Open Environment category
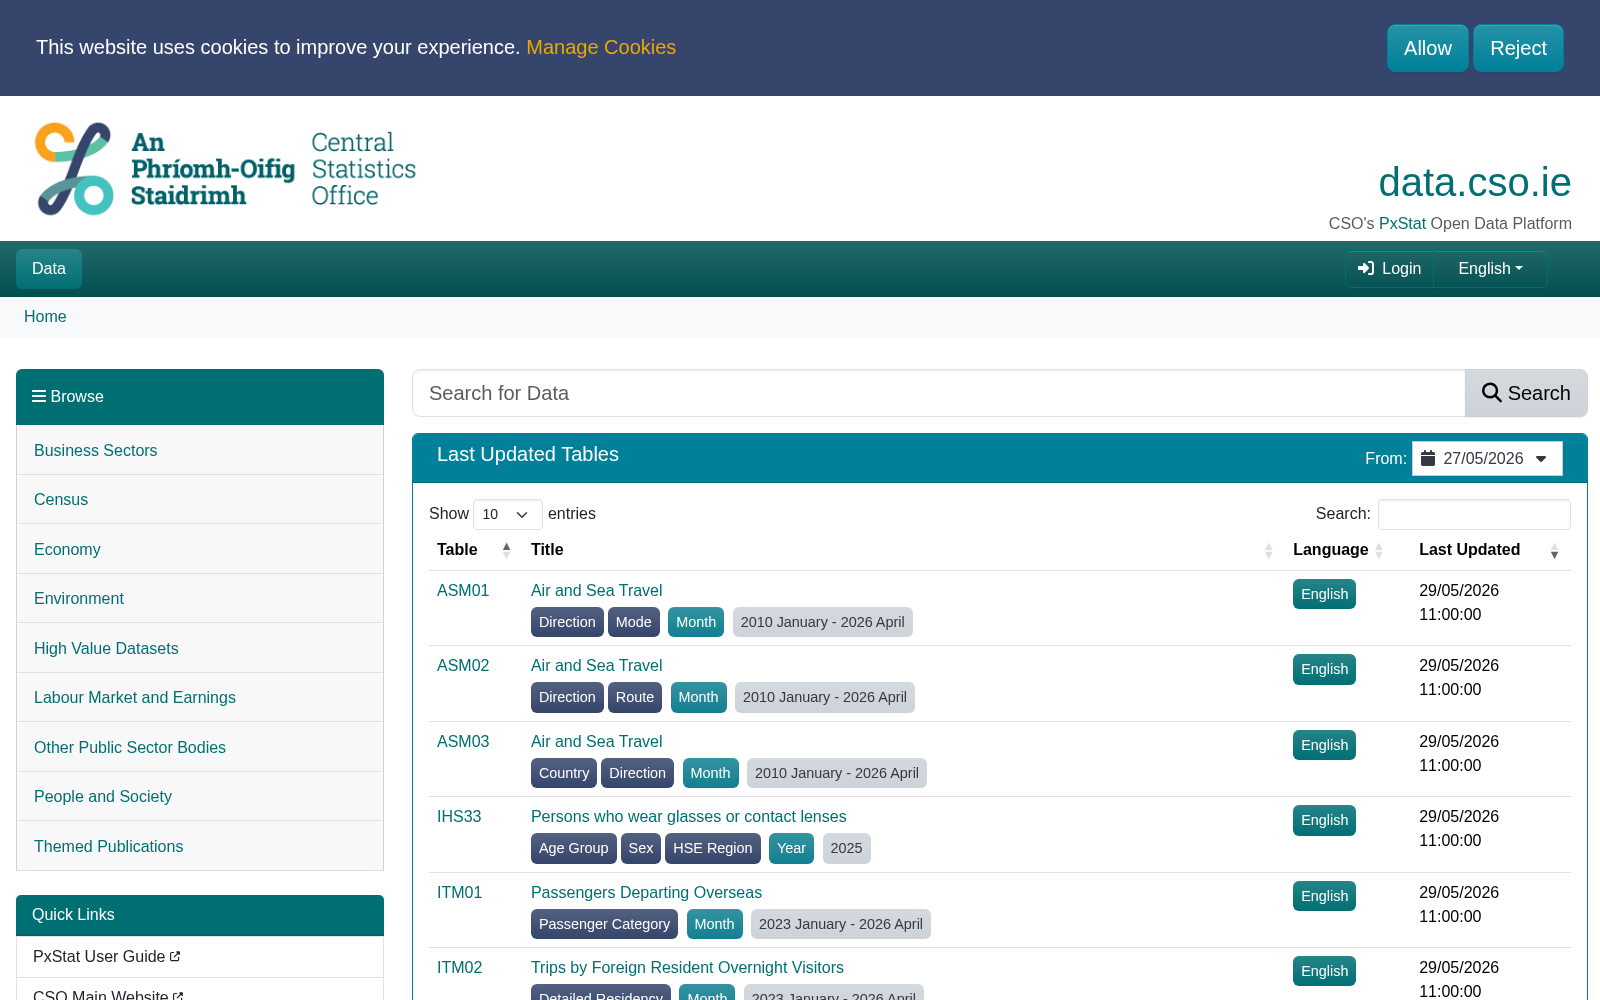The image size is (1600, 1000). tap(200, 598)
